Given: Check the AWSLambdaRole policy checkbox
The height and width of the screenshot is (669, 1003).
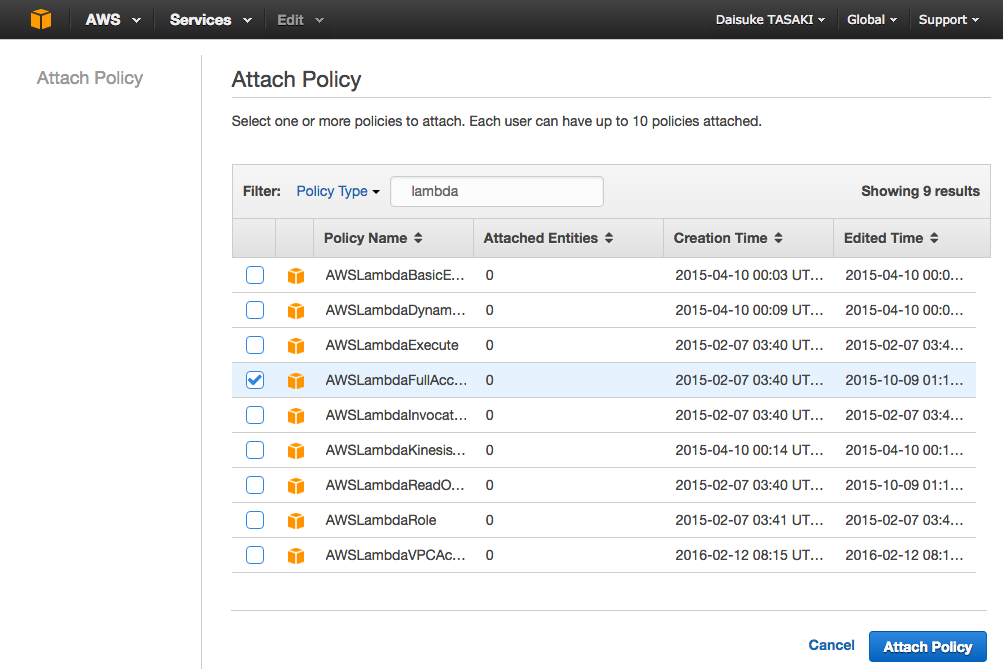Looking at the screenshot, I should [x=255, y=520].
